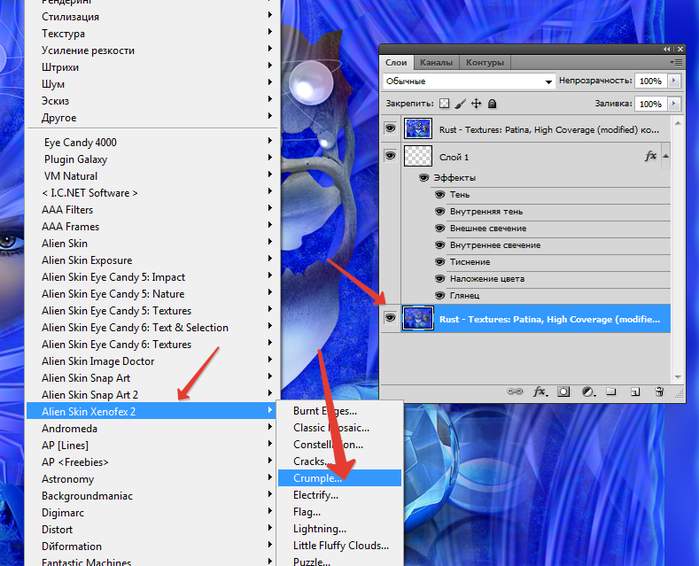Create a new layer icon

click(x=635, y=391)
